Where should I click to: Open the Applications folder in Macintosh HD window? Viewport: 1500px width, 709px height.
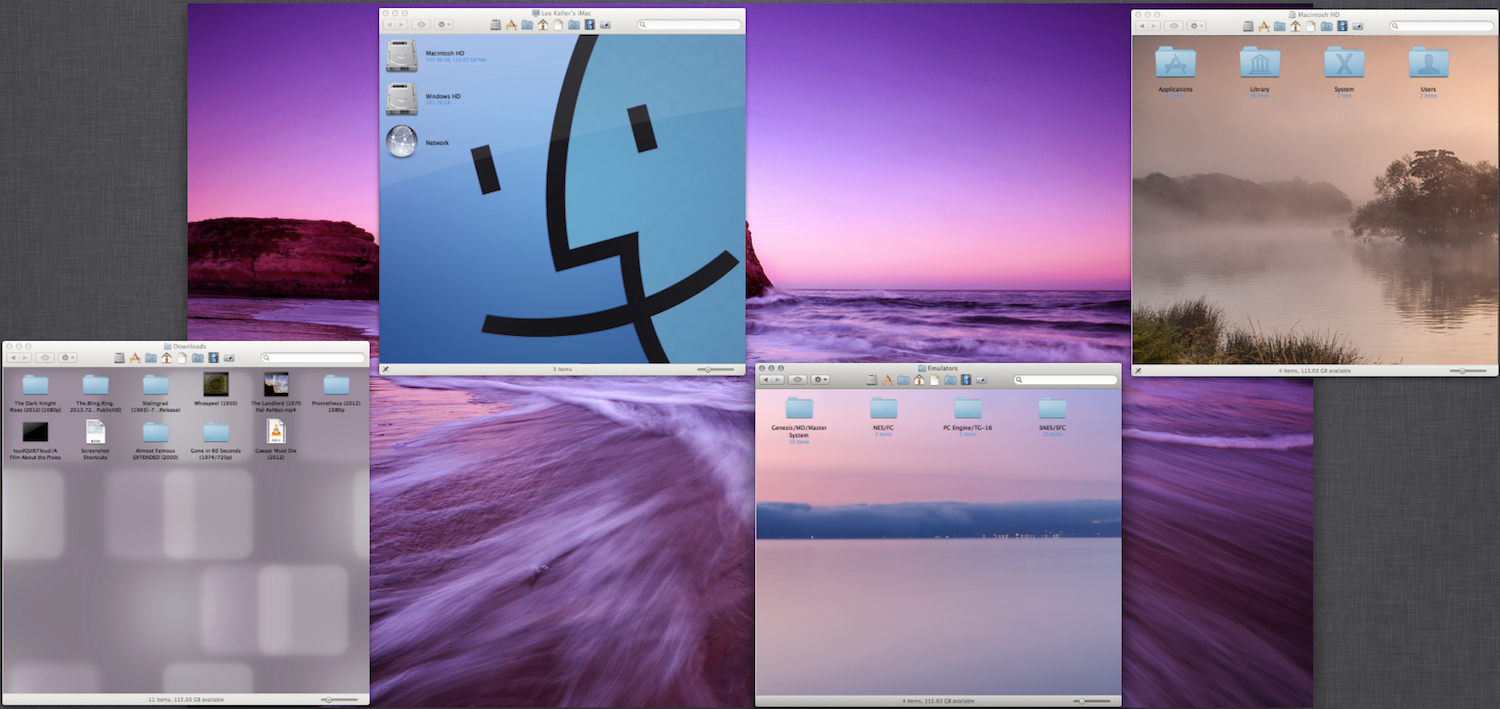[x=1175, y=63]
